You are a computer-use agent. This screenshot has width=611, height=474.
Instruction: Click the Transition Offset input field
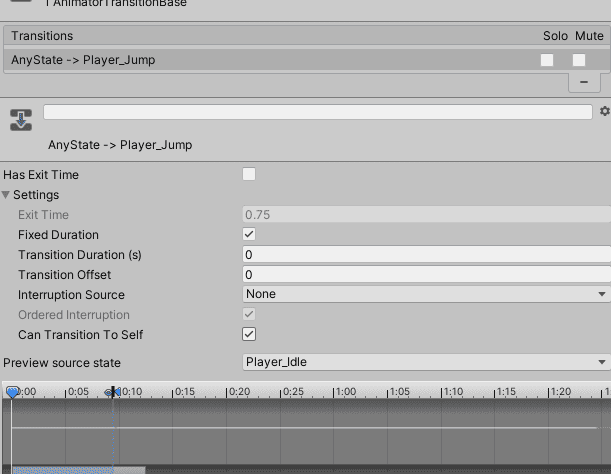(426, 275)
